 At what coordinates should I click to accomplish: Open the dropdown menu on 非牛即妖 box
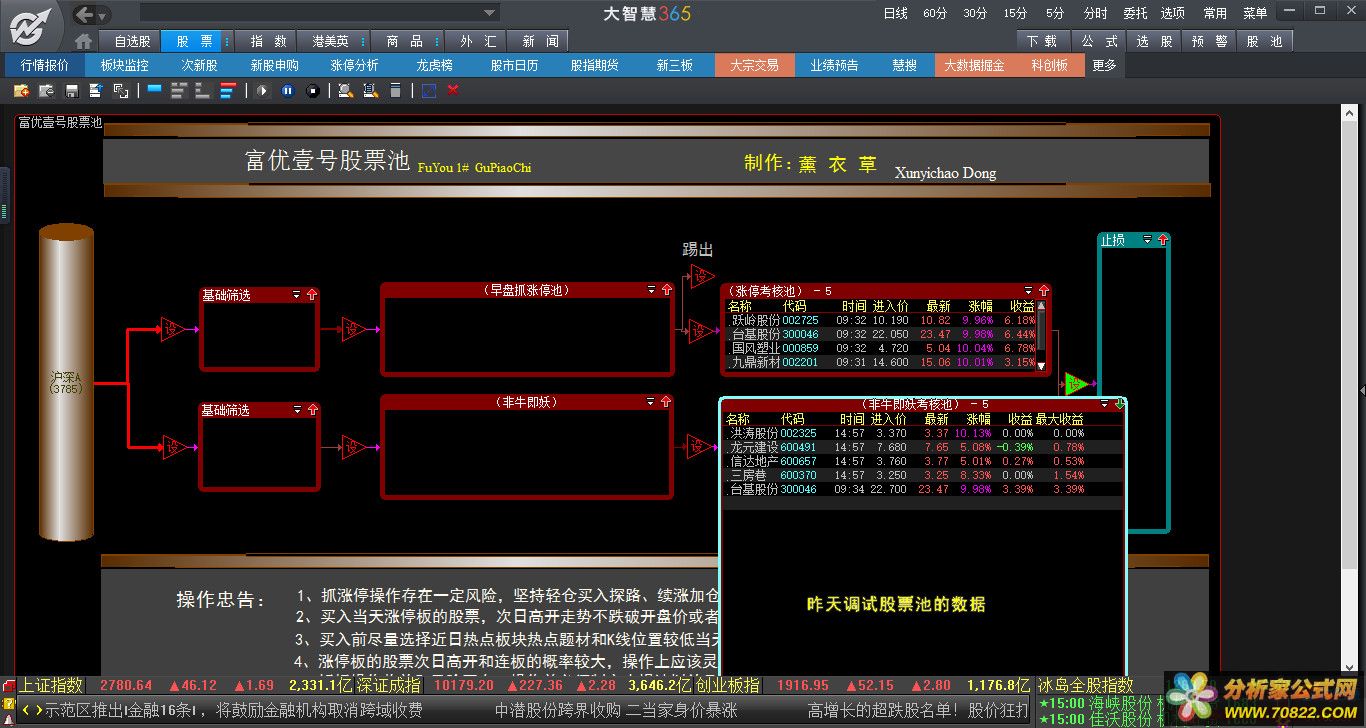tap(652, 402)
